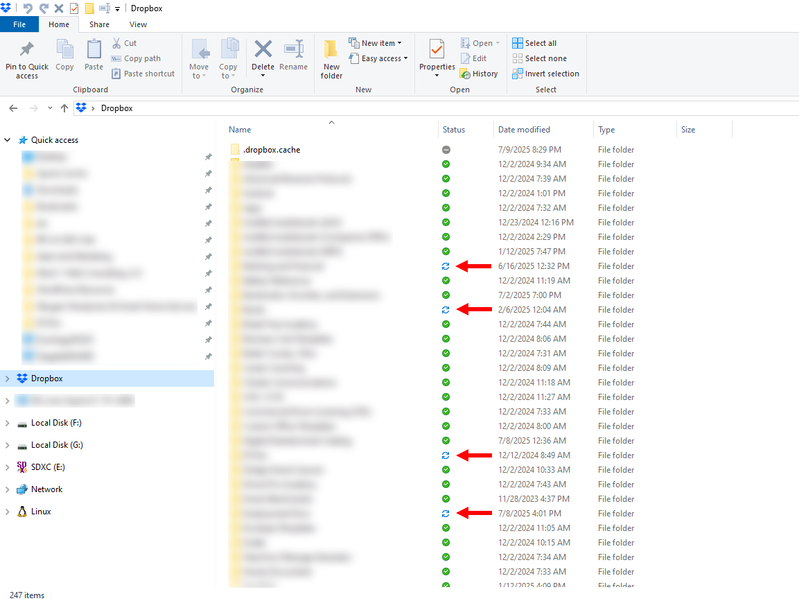
Task: Click date 12/23/2024 12:16 PM cell
Action: coord(536,223)
